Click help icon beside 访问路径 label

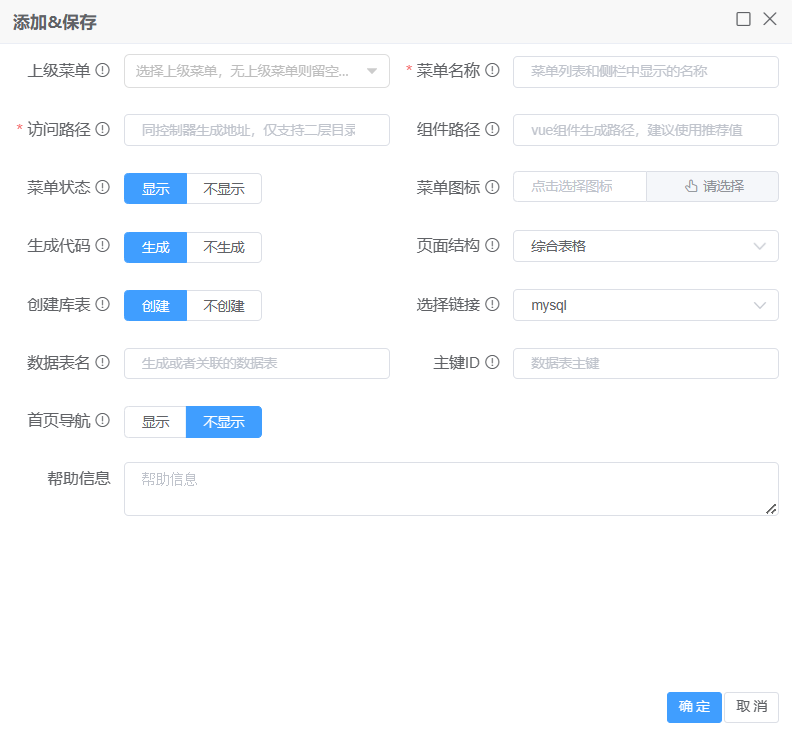coord(102,129)
